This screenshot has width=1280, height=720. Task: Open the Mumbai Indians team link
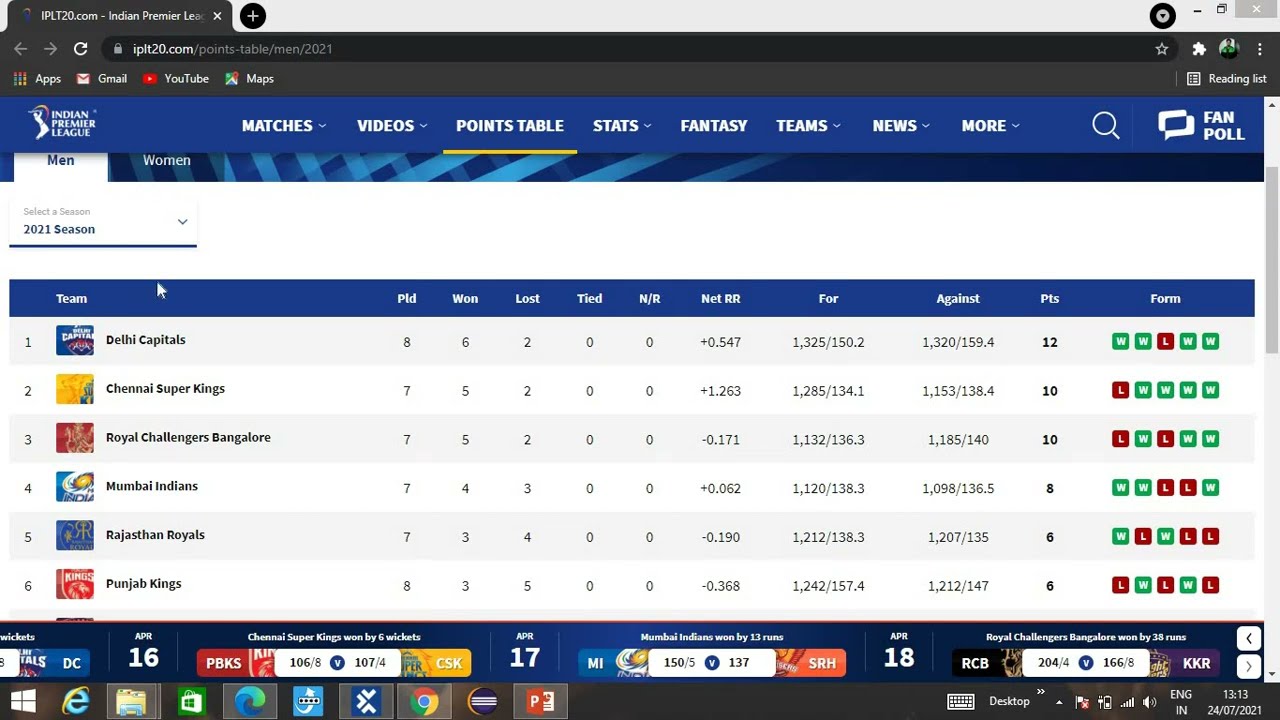pyautogui.click(x=152, y=486)
